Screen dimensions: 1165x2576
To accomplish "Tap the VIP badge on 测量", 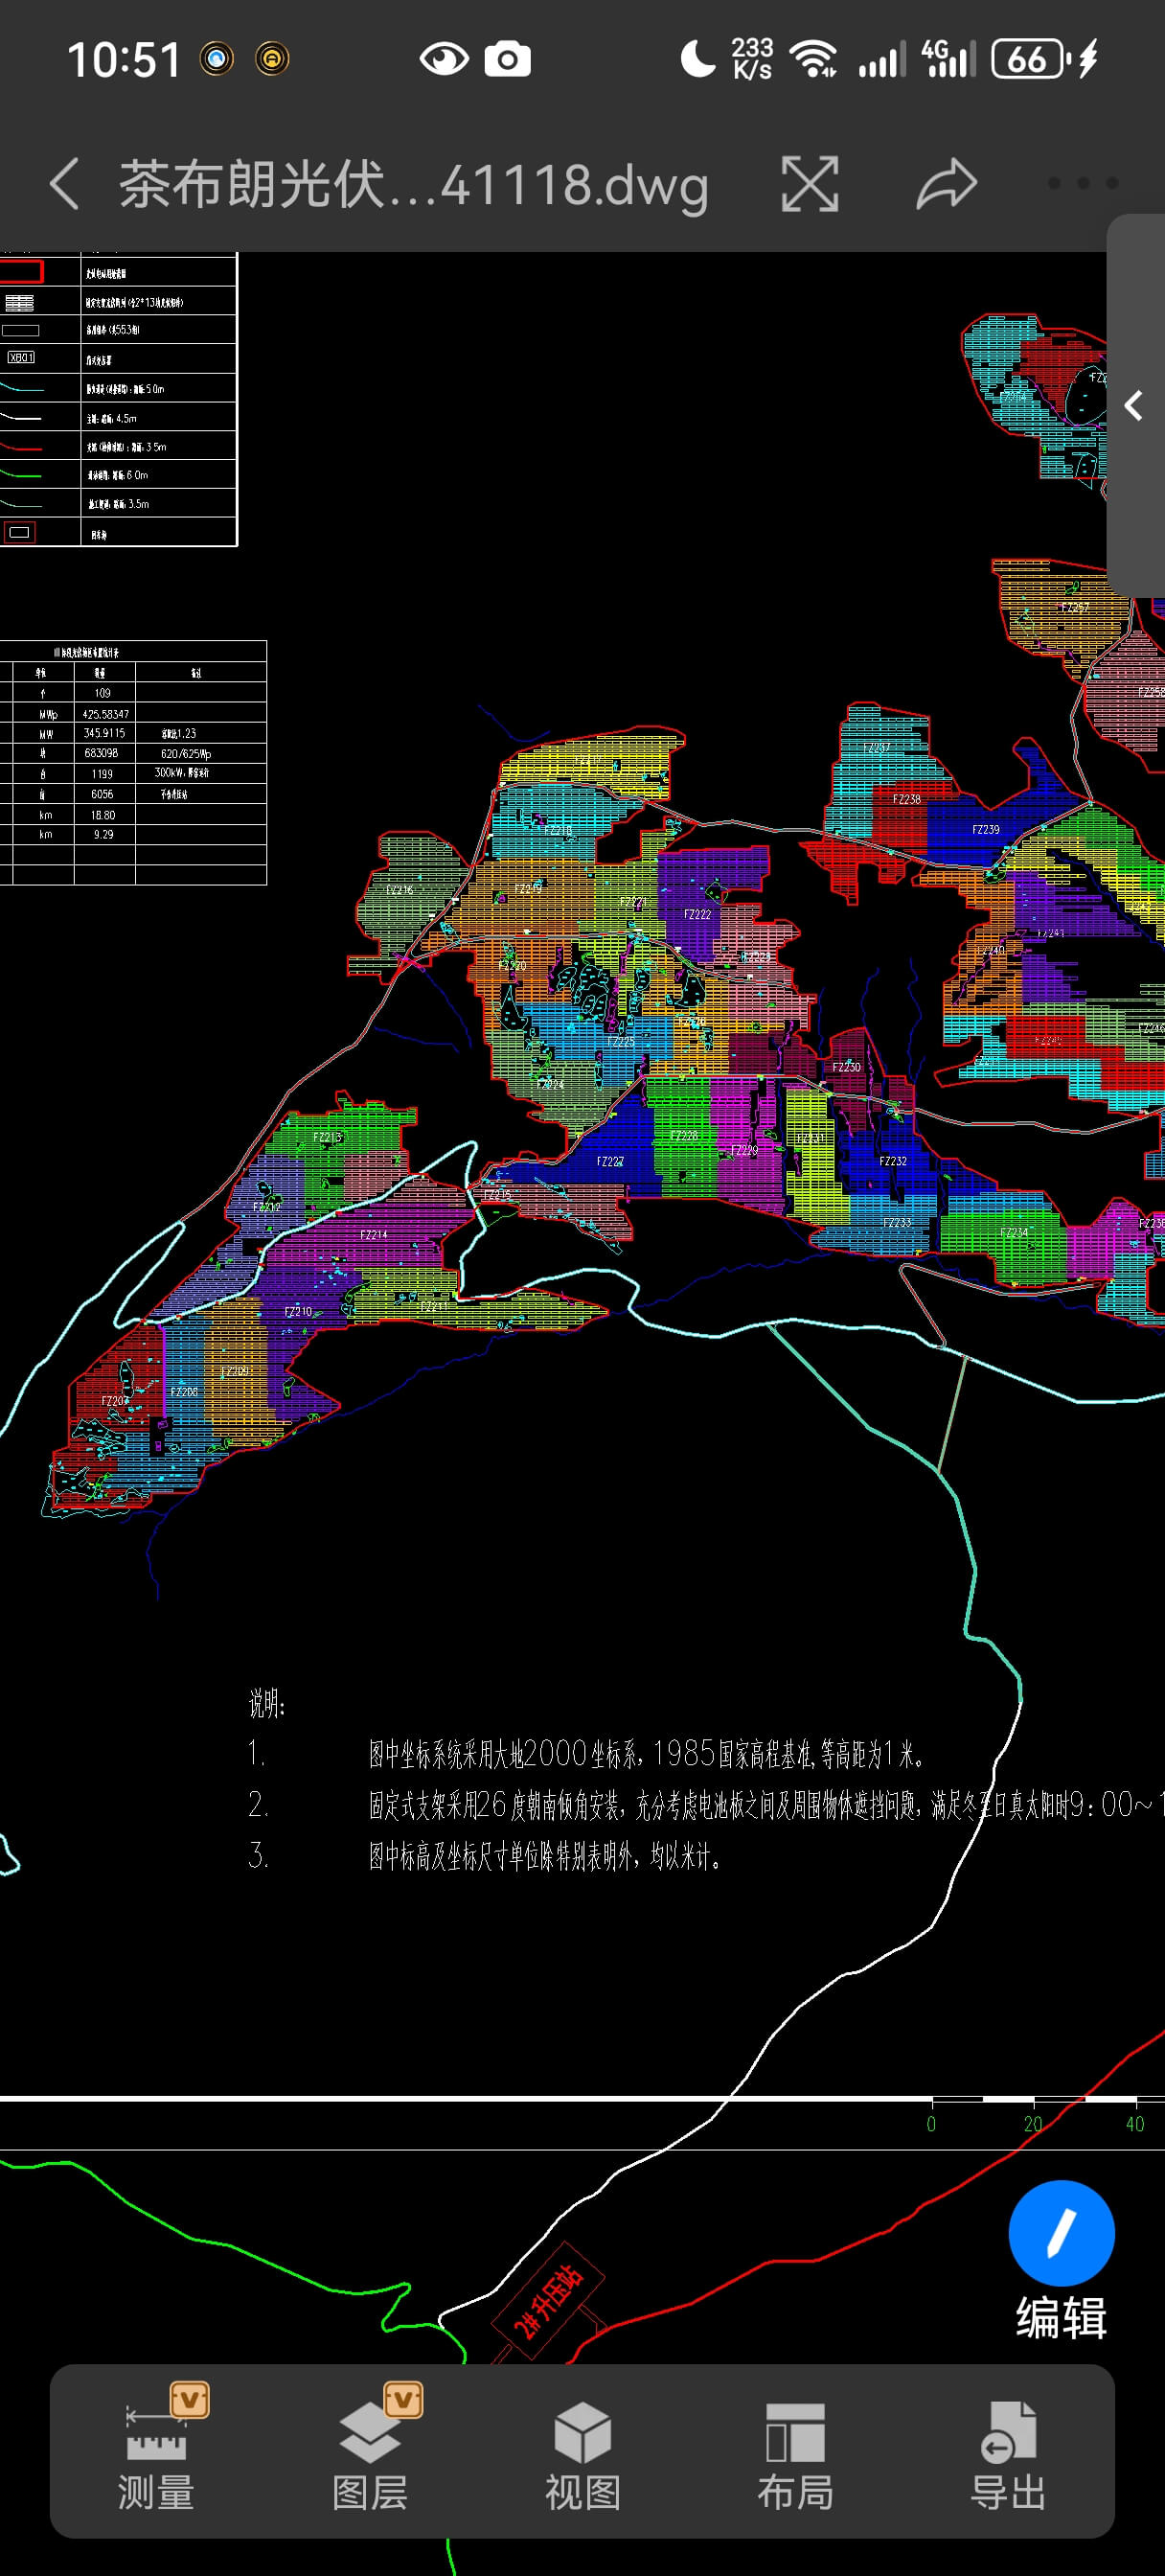I will [x=189, y=2401].
